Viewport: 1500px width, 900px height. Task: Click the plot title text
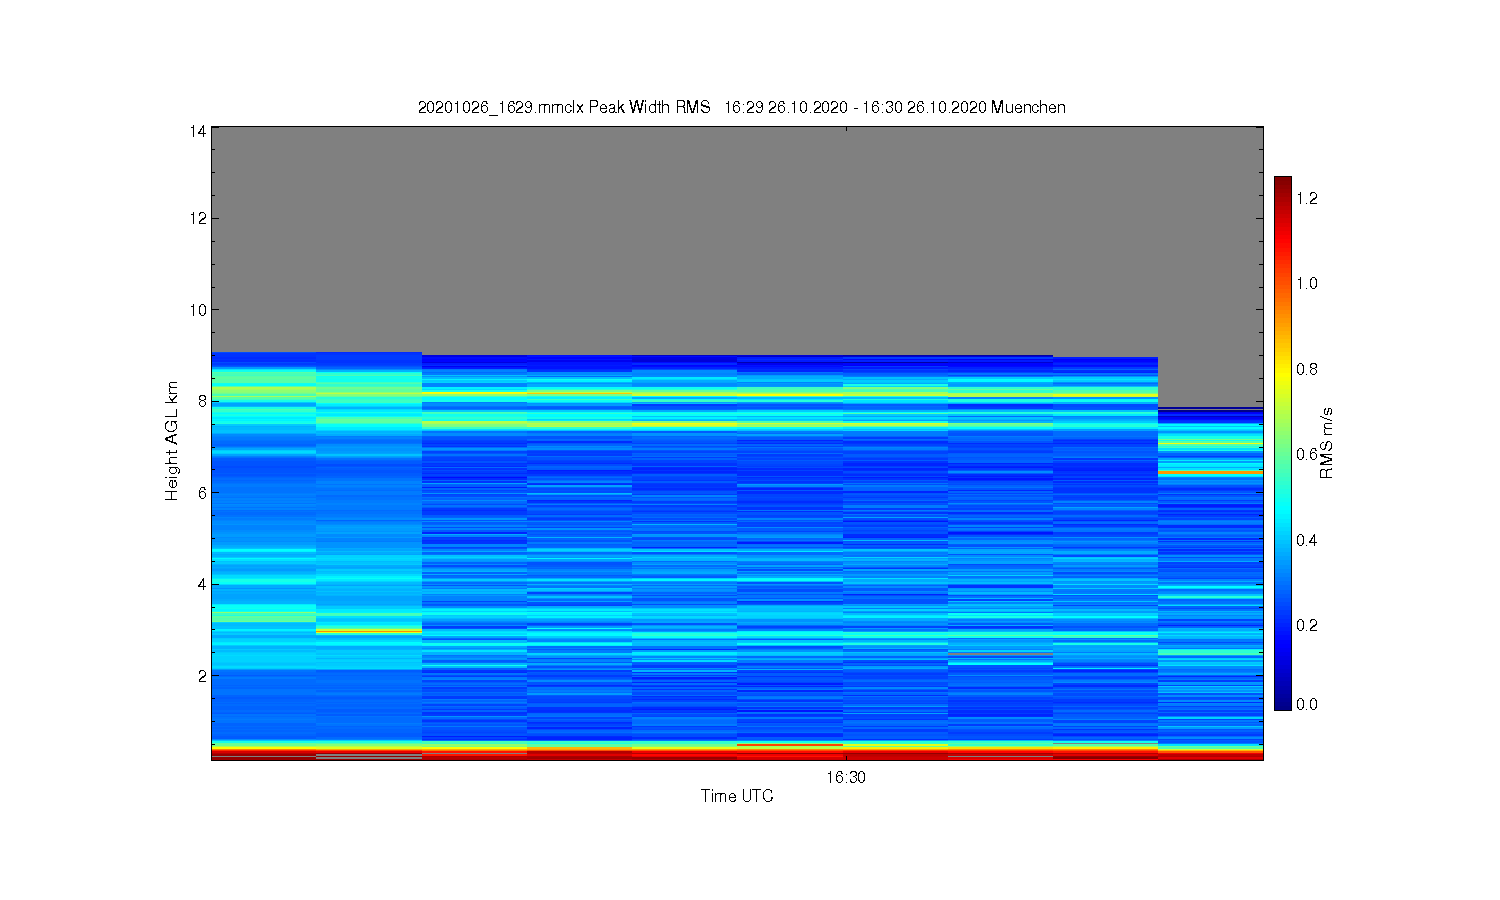click(x=741, y=107)
